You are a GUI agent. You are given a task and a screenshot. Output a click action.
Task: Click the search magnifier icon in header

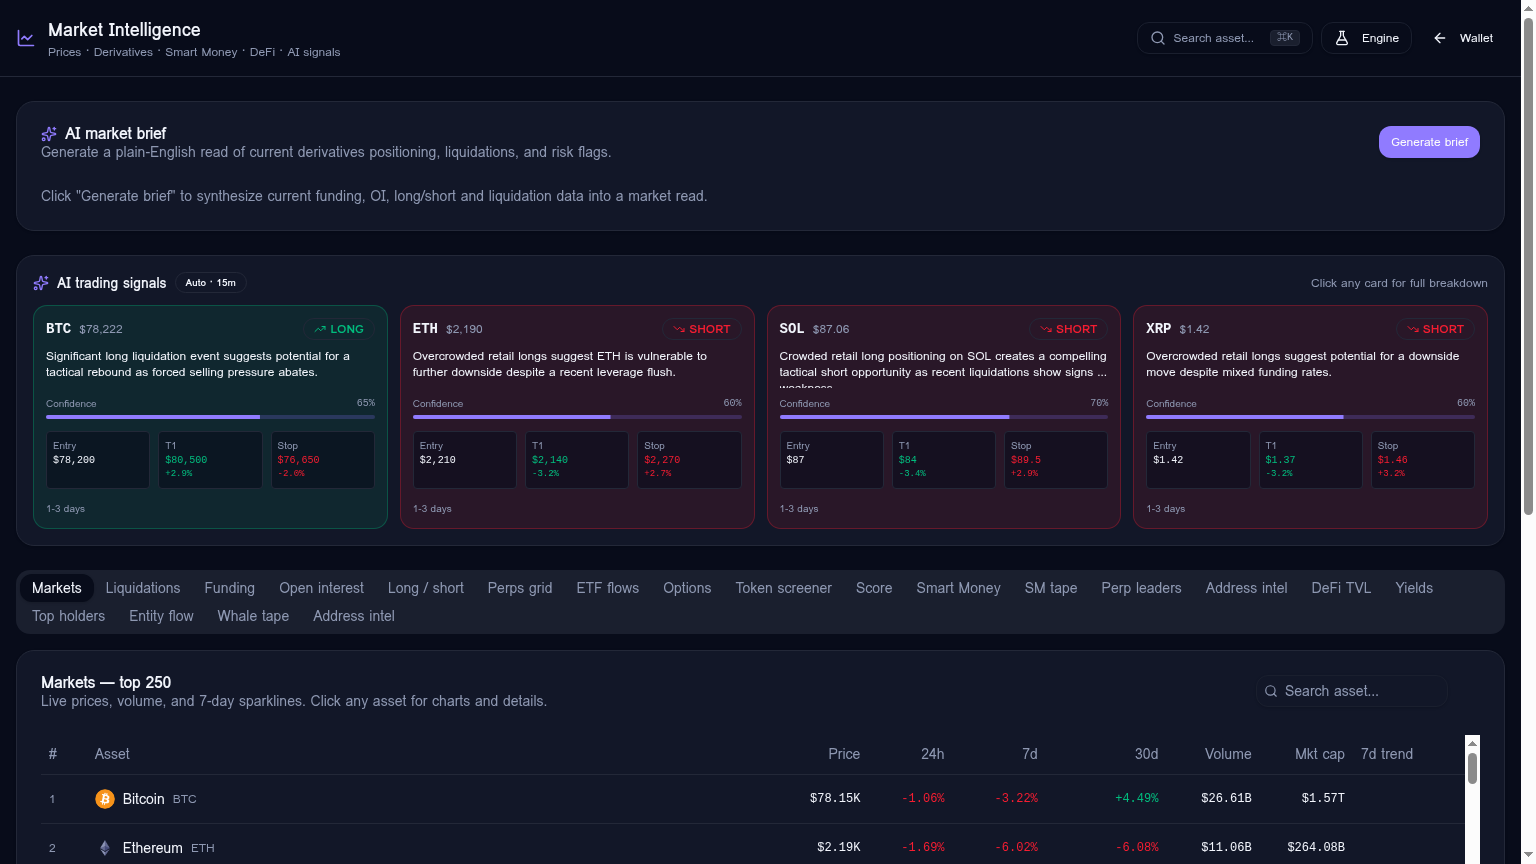click(x=1158, y=38)
